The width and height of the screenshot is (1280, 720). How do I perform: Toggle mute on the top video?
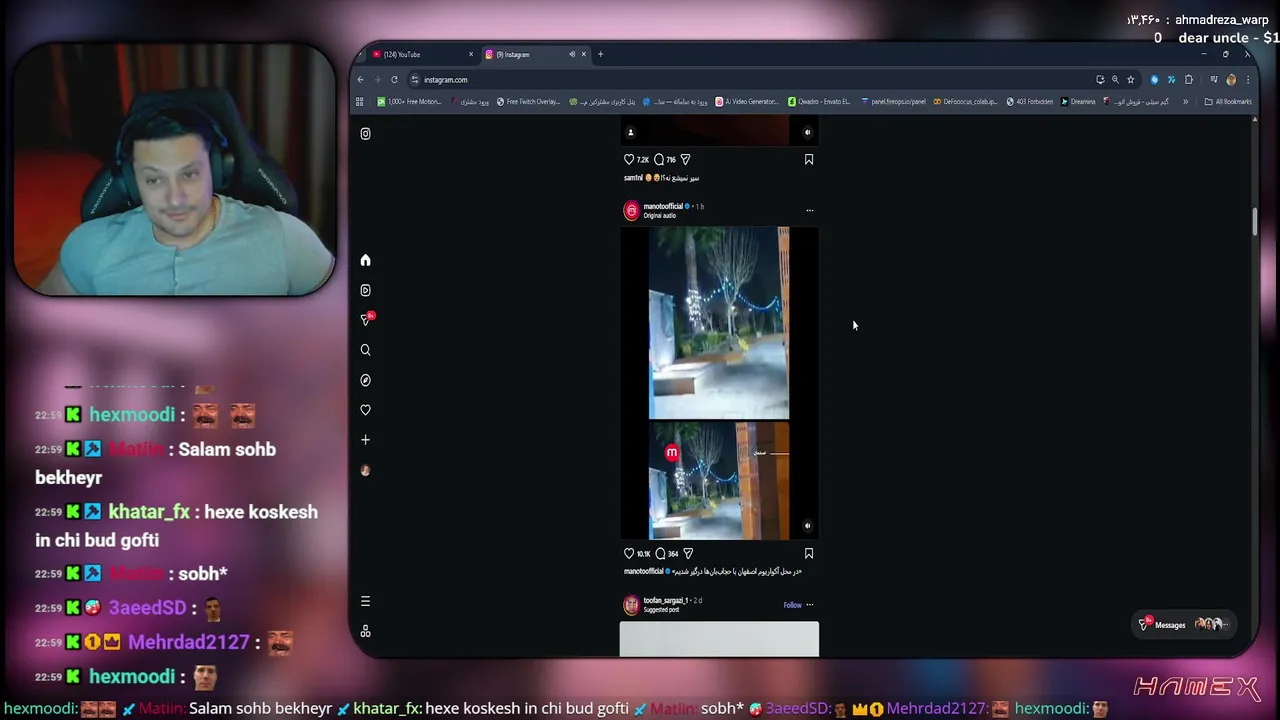coord(808,132)
